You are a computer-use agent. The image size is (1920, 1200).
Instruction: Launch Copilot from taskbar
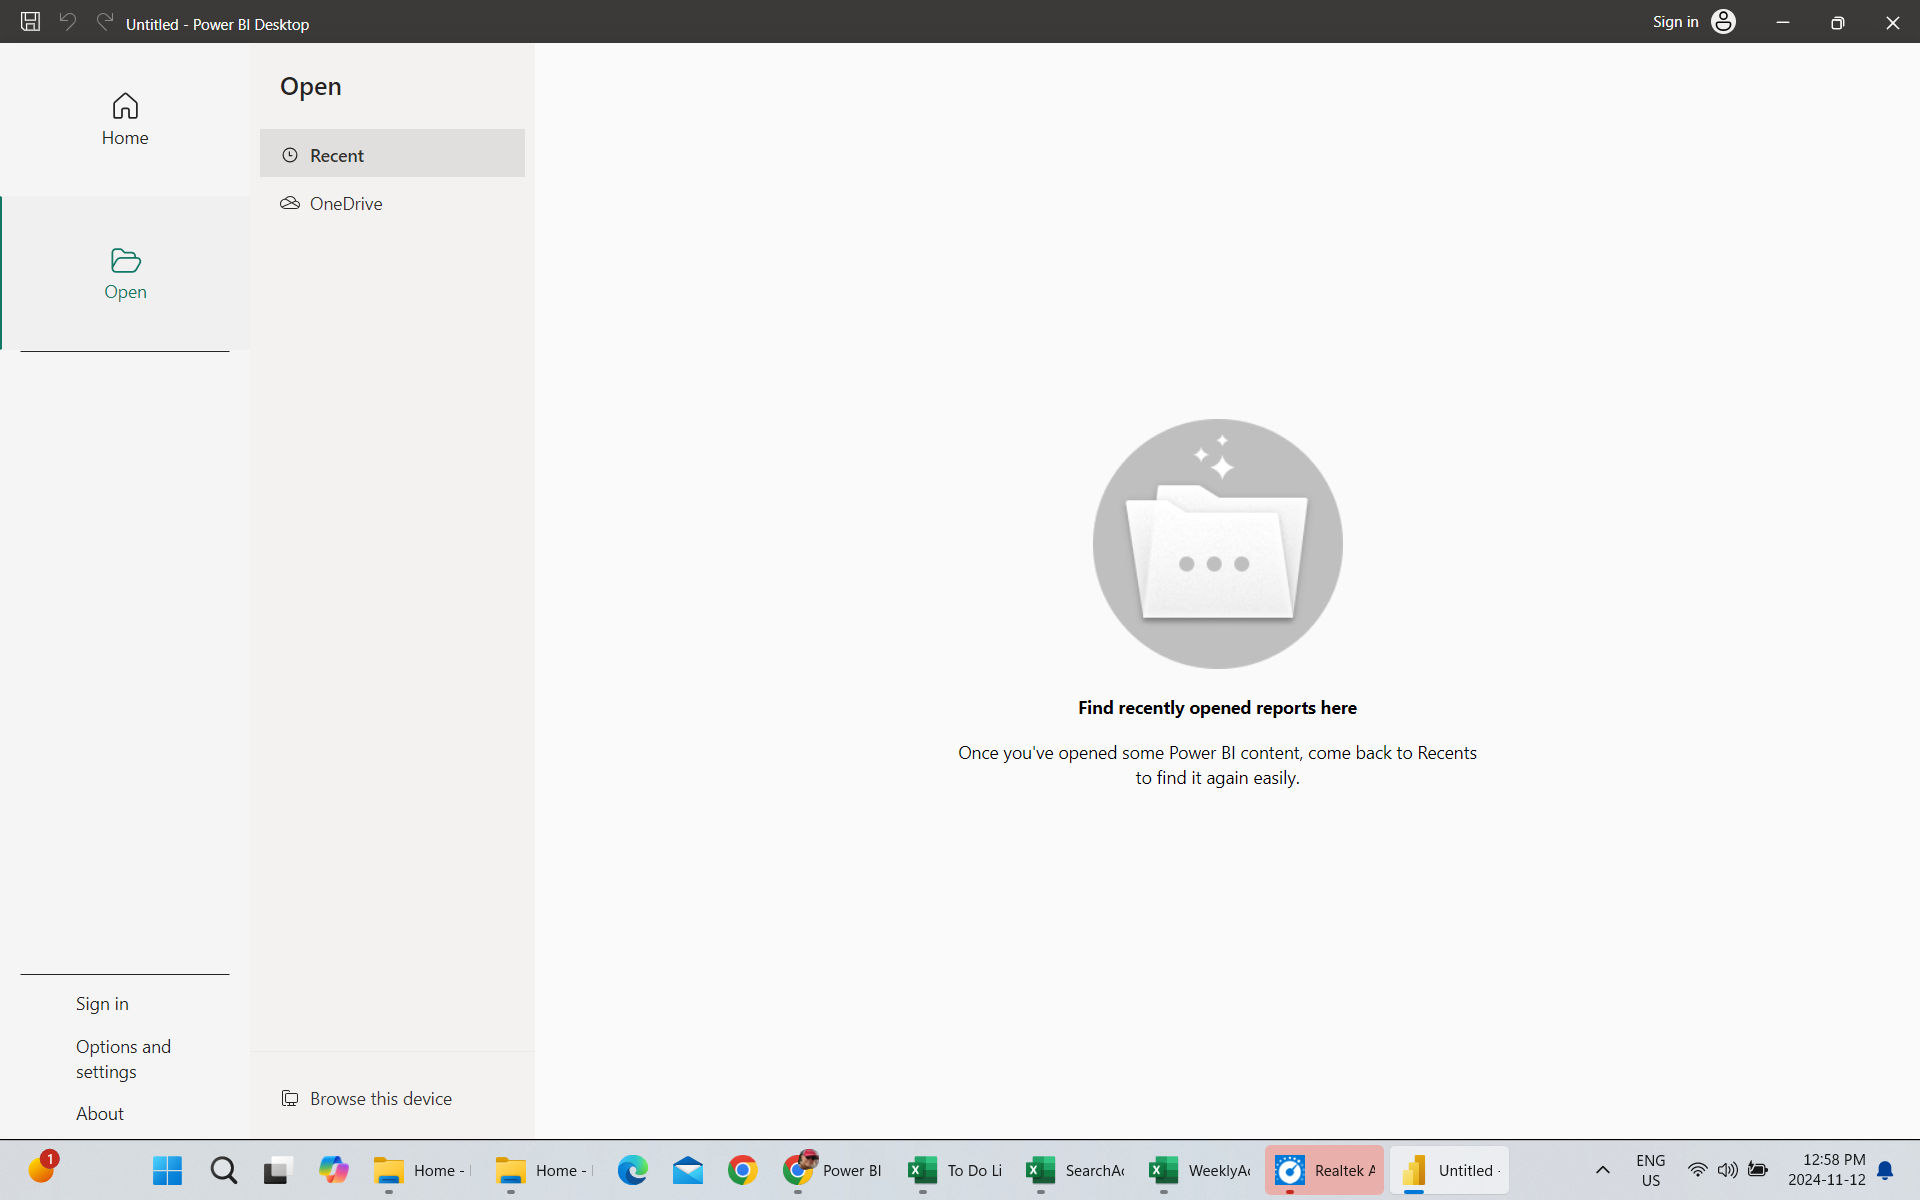click(x=333, y=1170)
